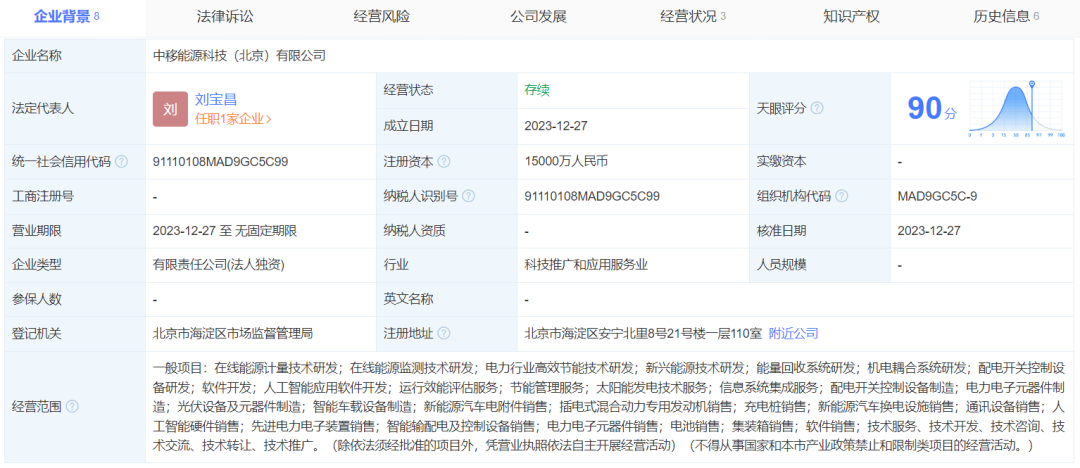Click the 附近公司 link
Viewport: 1080px width, 468px height.
[793, 334]
